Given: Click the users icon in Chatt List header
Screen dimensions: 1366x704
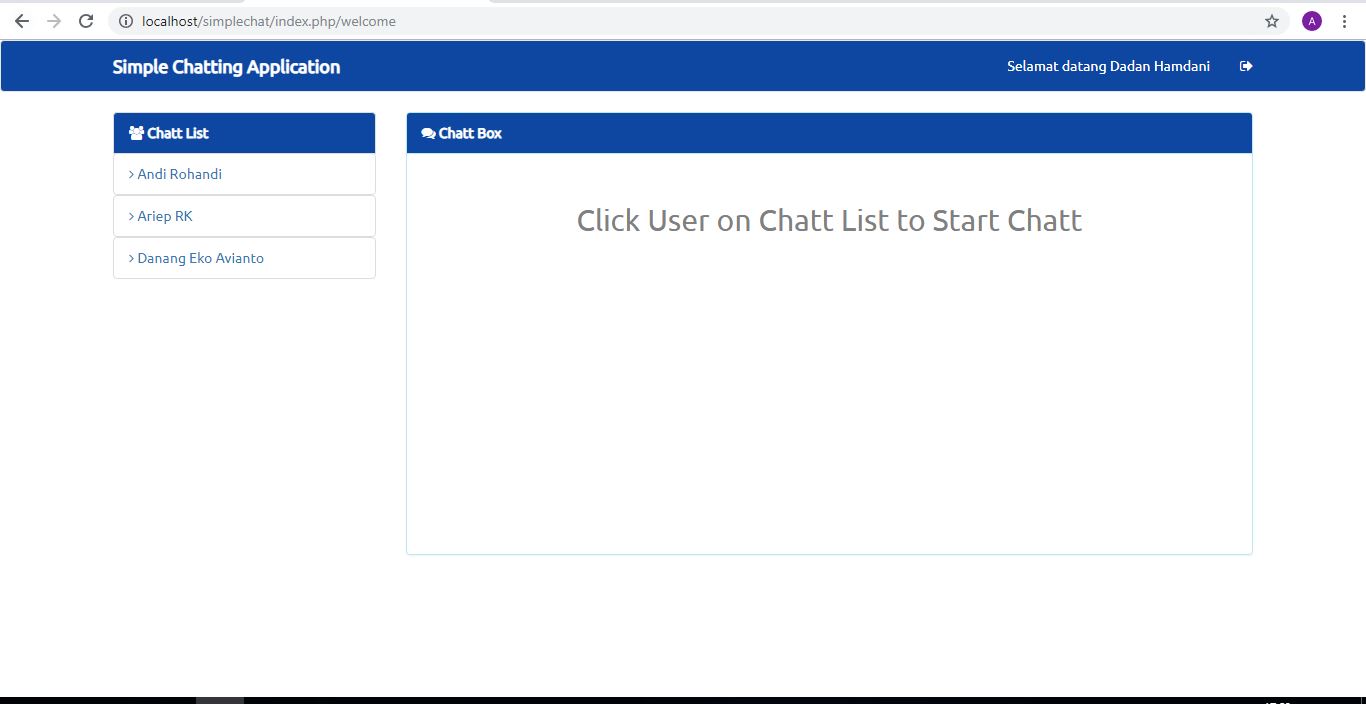Looking at the screenshot, I should tap(136, 133).
